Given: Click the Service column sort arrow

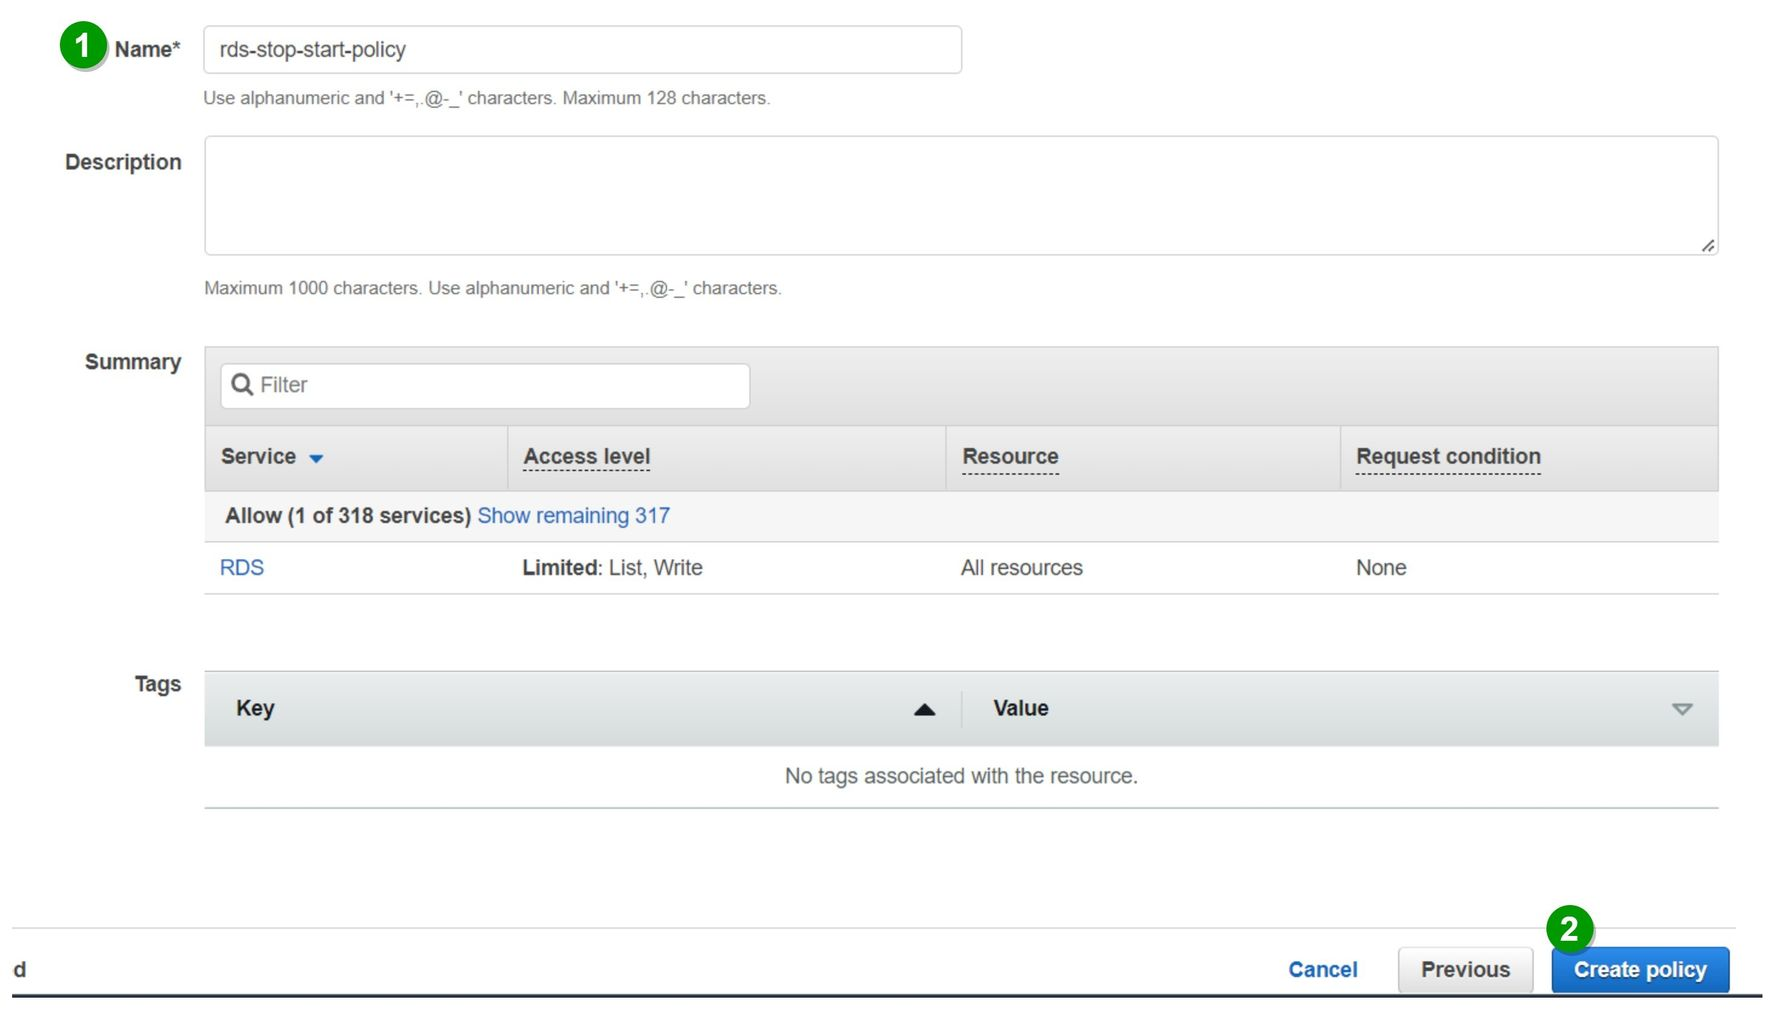Looking at the screenshot, I should 316,458.
